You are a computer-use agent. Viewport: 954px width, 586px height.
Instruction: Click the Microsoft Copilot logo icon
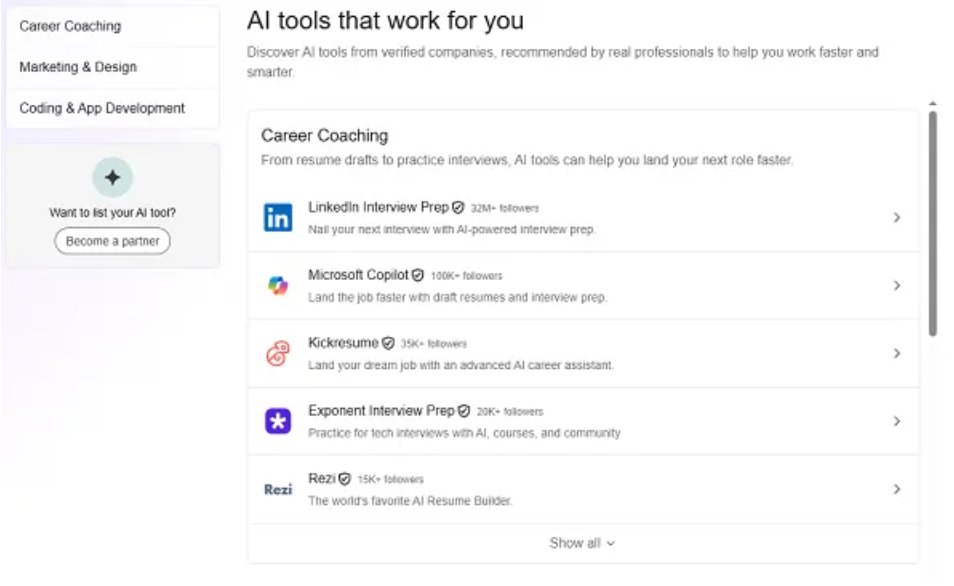278,285
